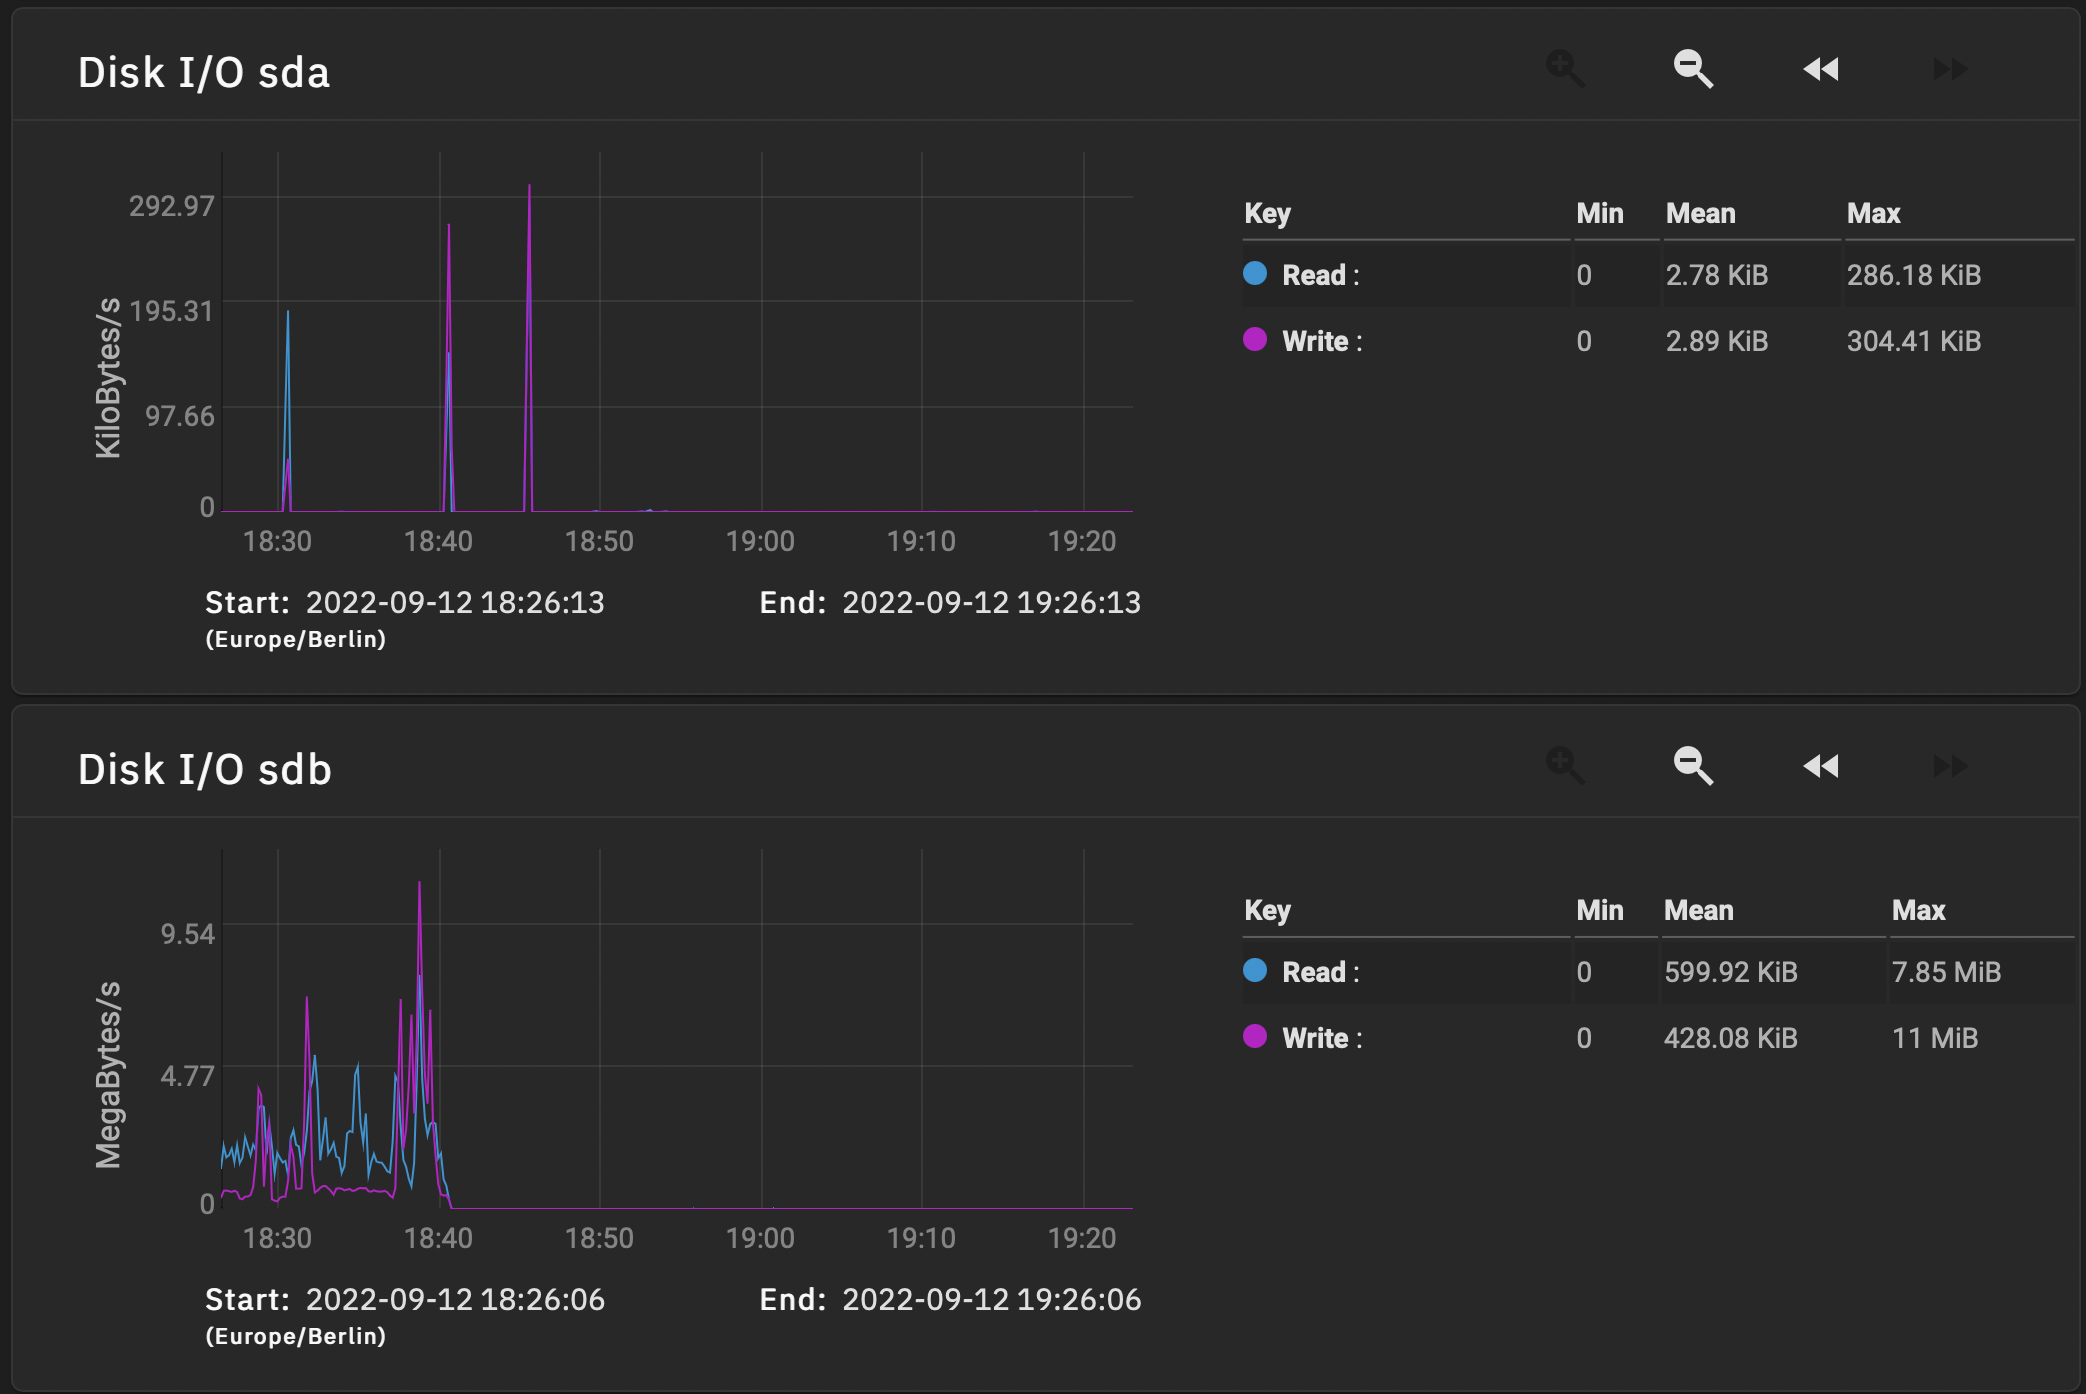This screenshot has width=2086, height=1394.
Task: Select the sda Read mean 2.78 KiB
Action: (1716, 275)
